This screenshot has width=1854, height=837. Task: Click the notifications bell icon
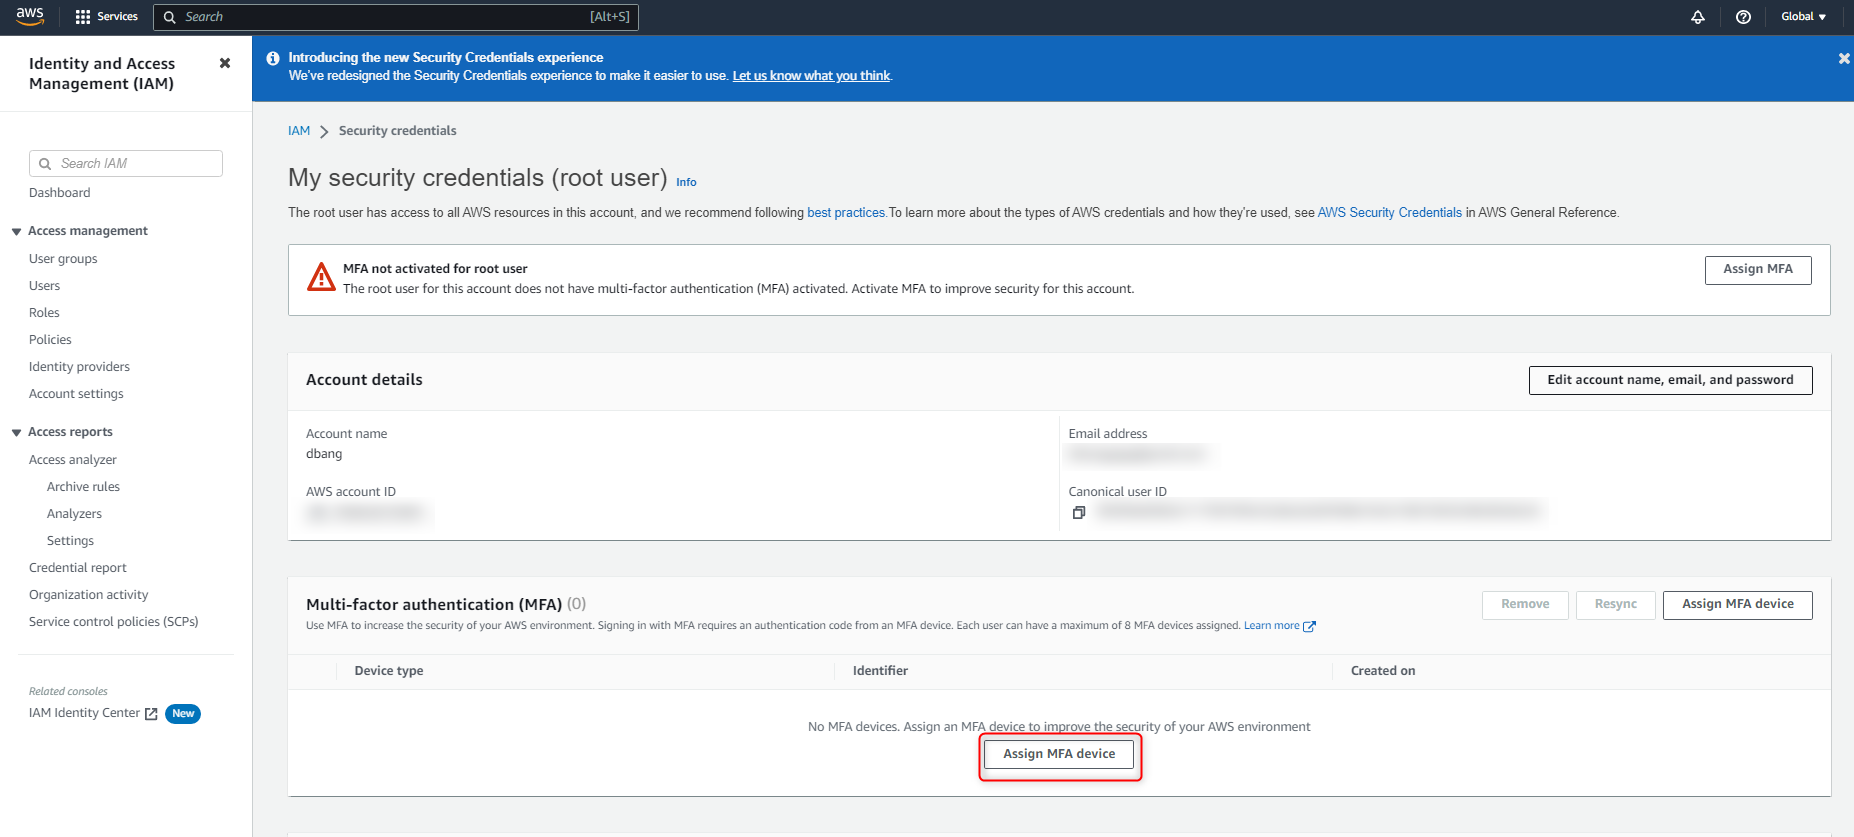pos(1698,17)
